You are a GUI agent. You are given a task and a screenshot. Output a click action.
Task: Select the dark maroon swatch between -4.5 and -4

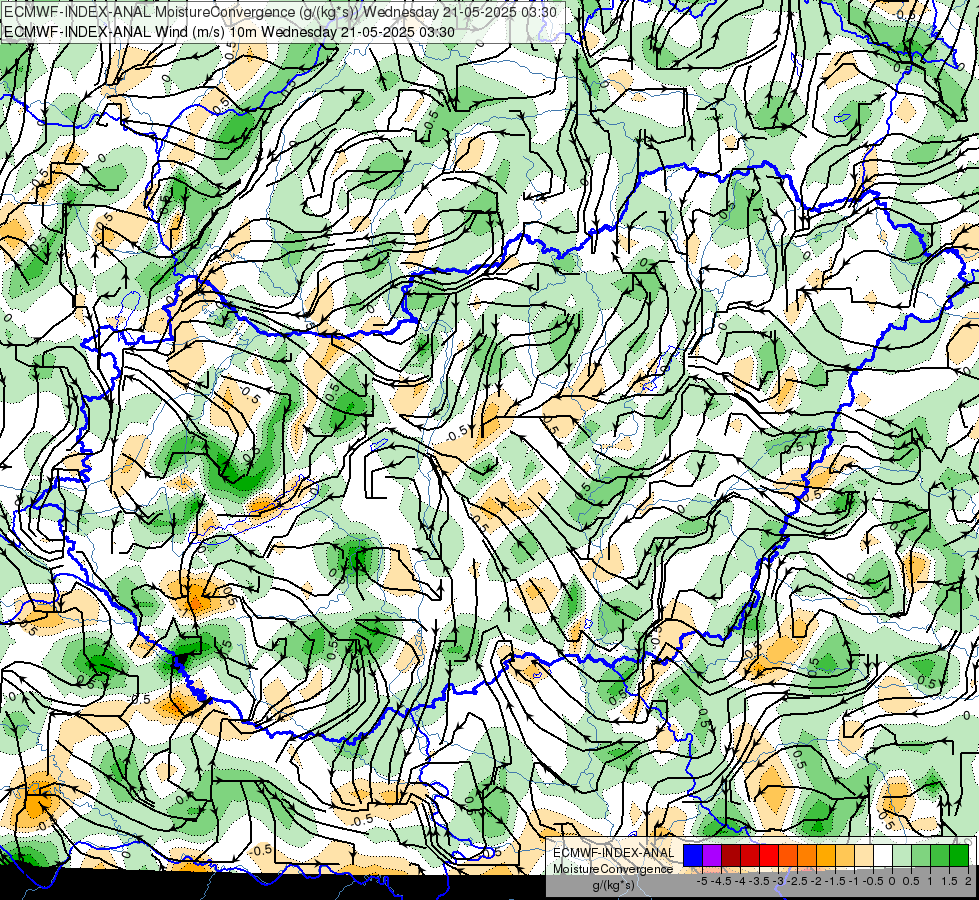[x=731, y=856]
